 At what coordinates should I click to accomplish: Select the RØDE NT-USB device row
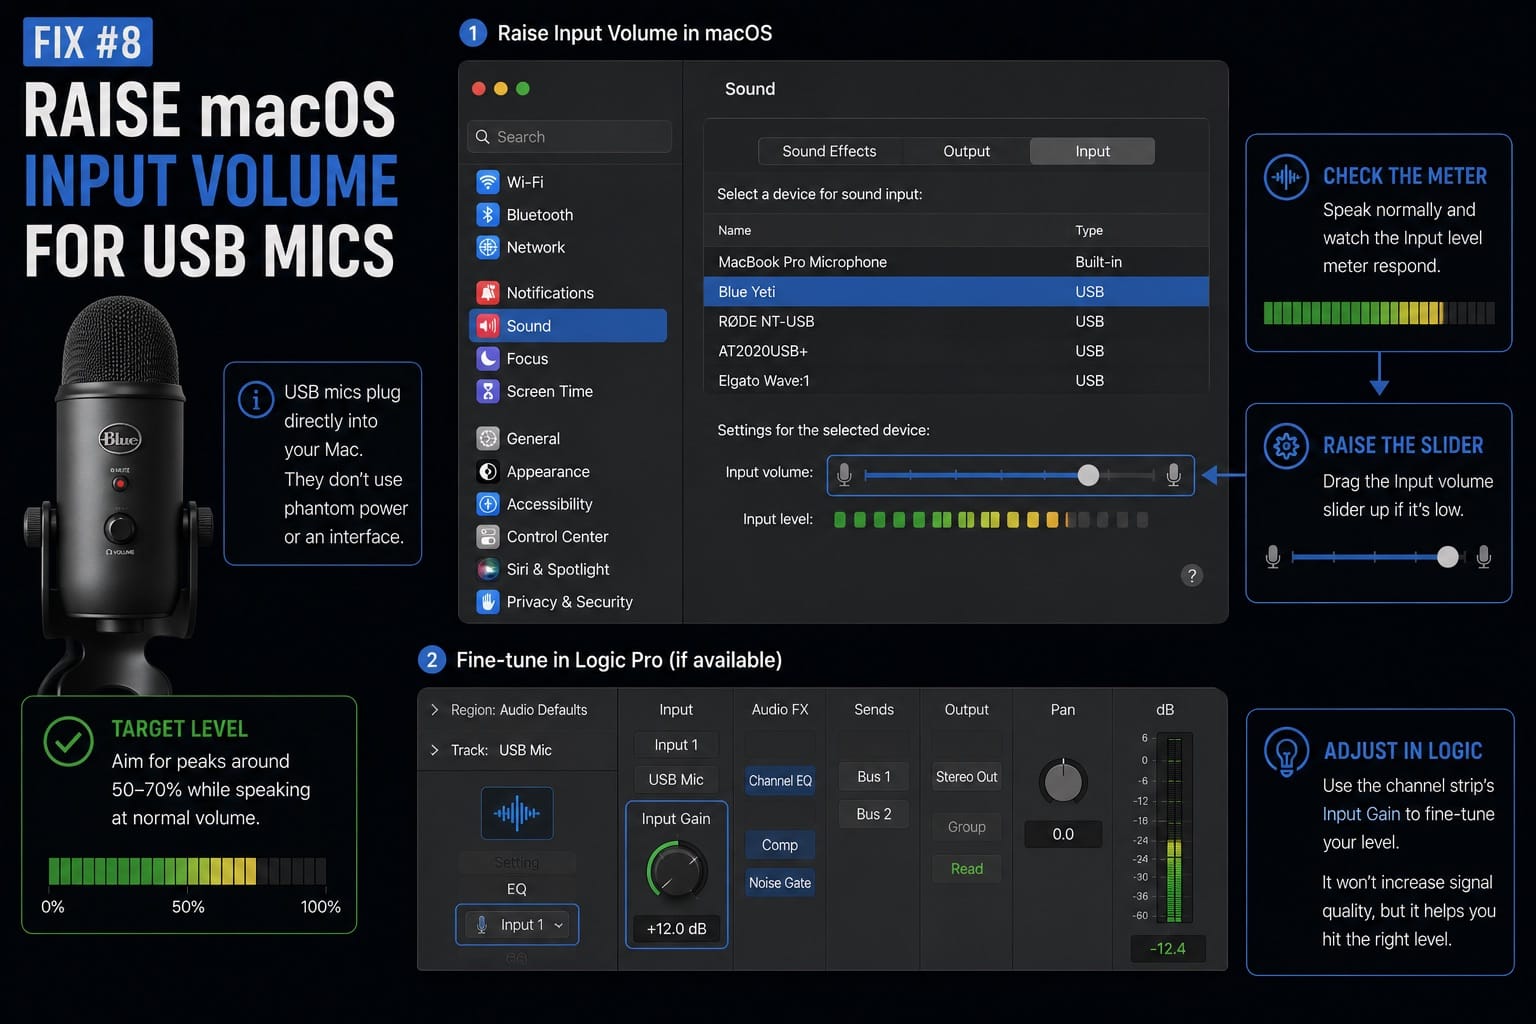click(x=956, y=321)
